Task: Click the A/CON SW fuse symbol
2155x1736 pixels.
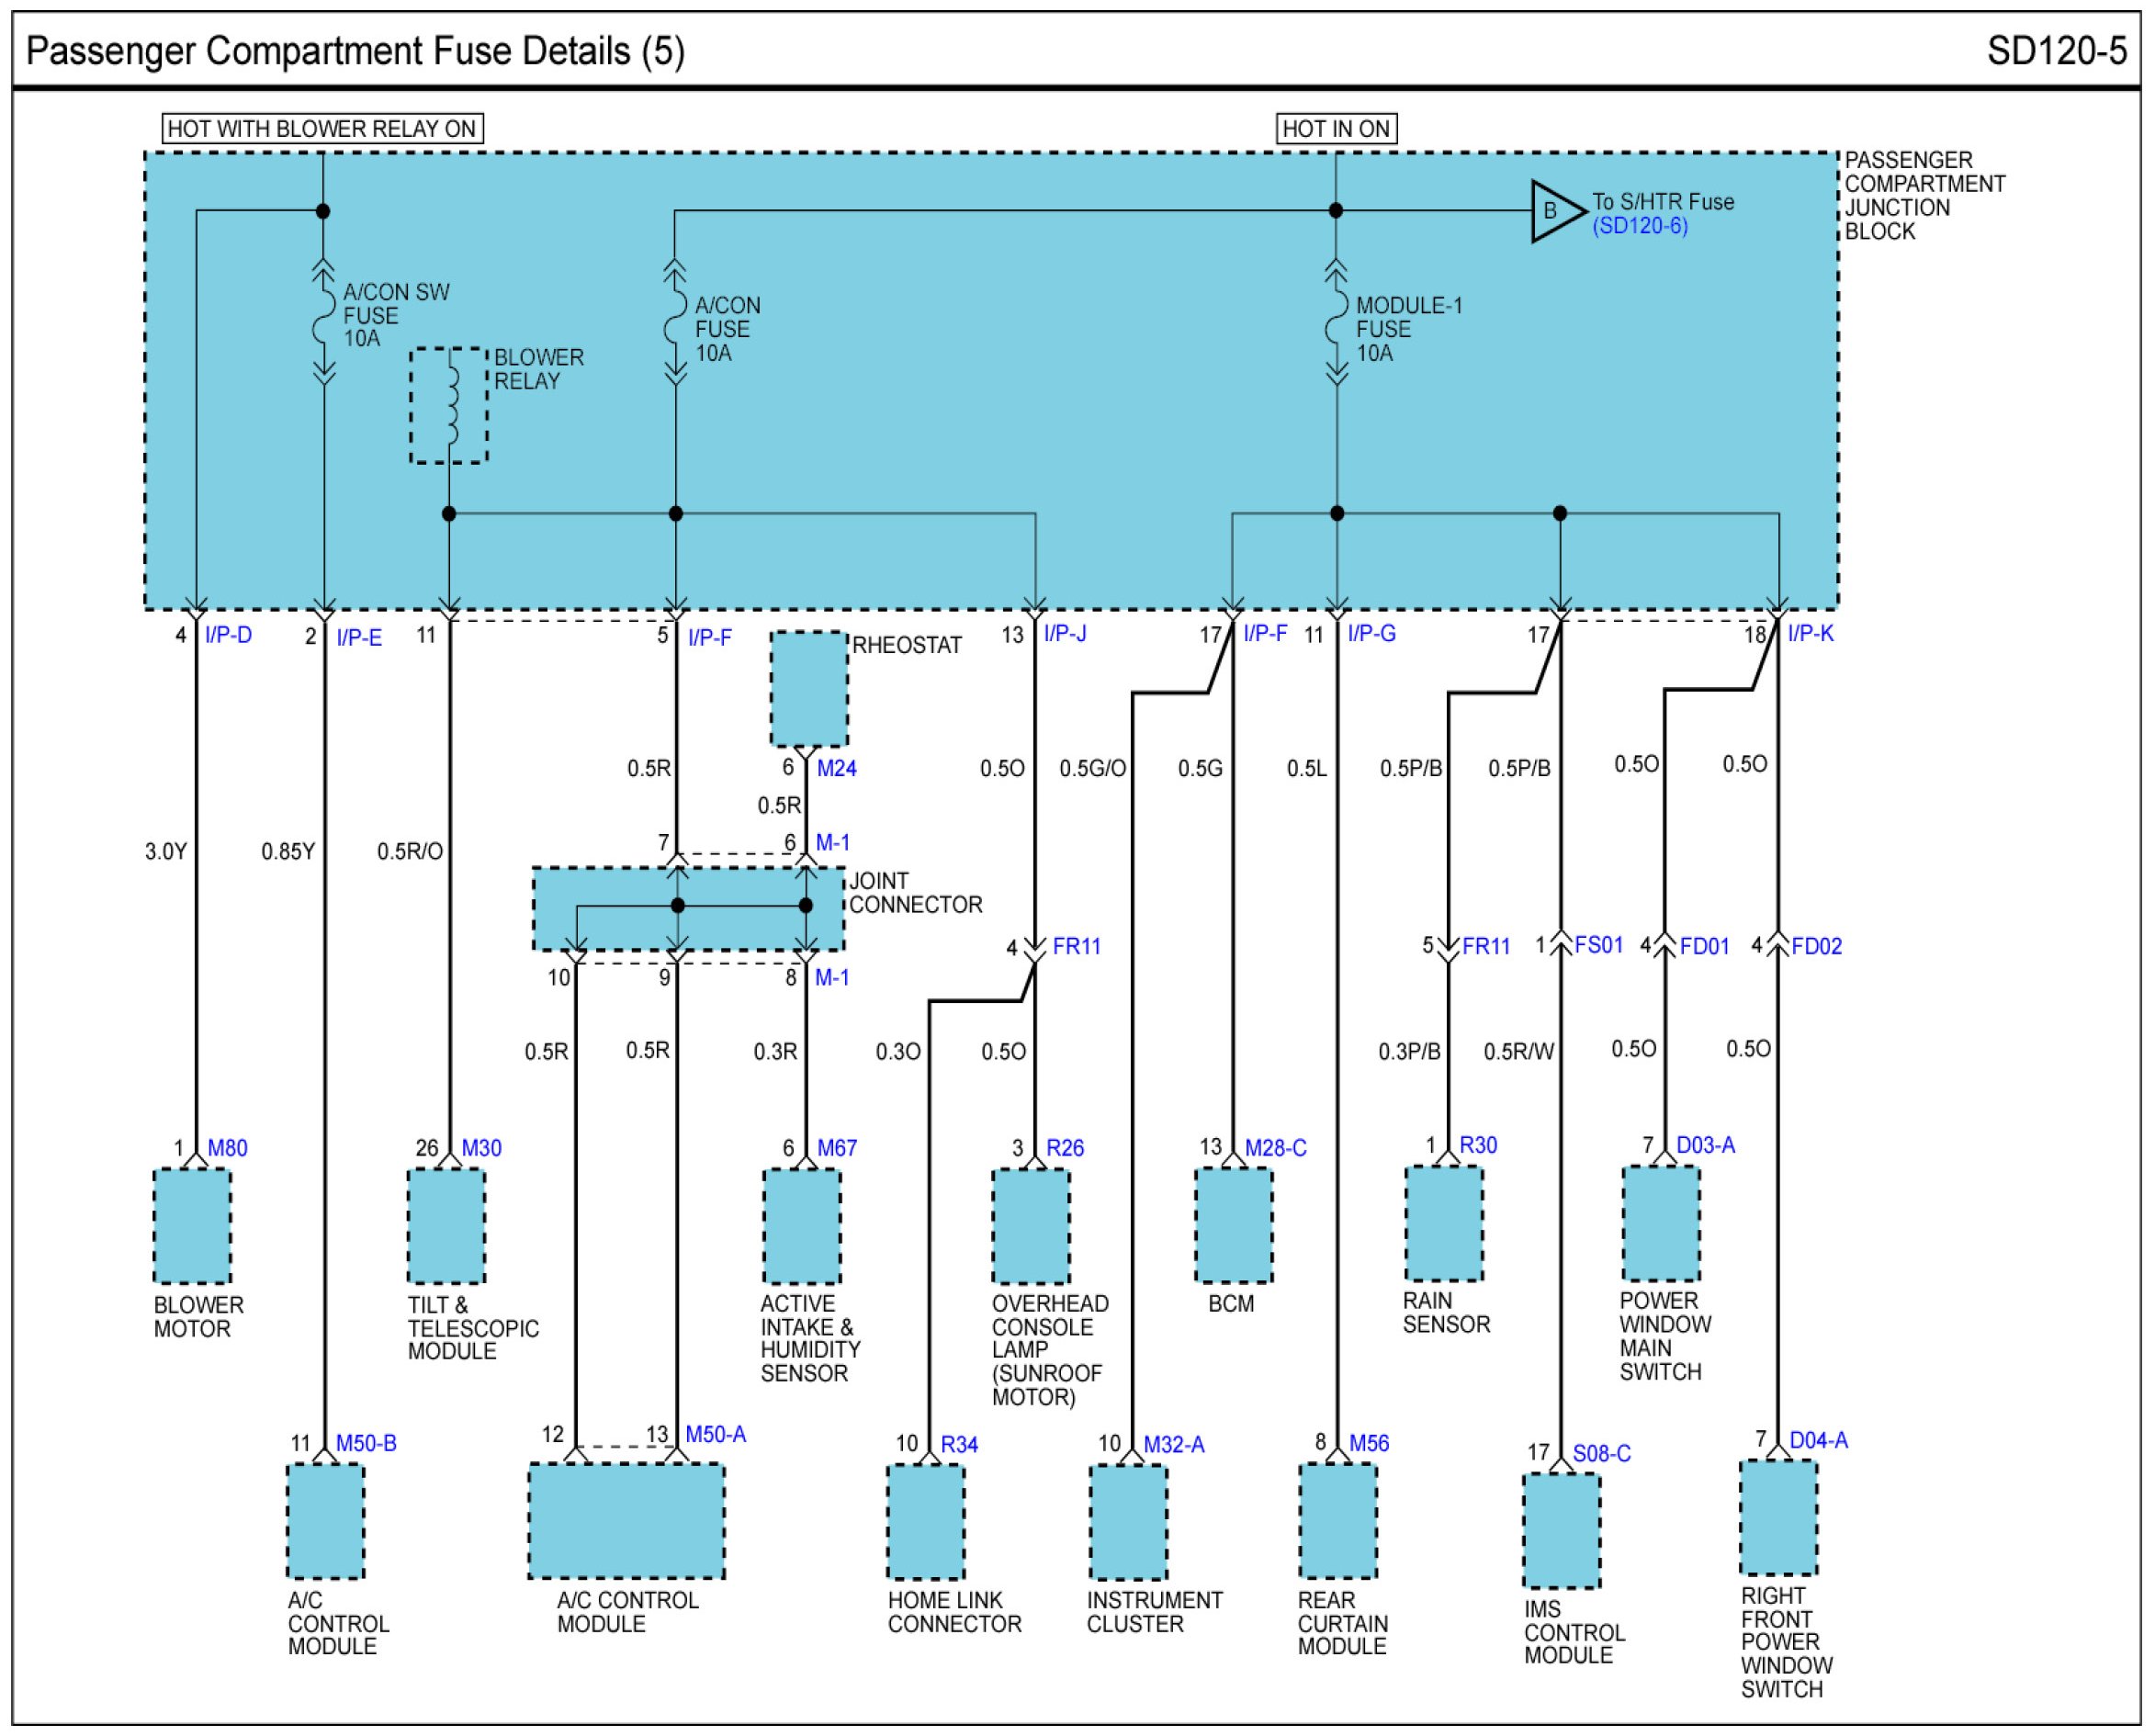Action: [x=323, y=317]
